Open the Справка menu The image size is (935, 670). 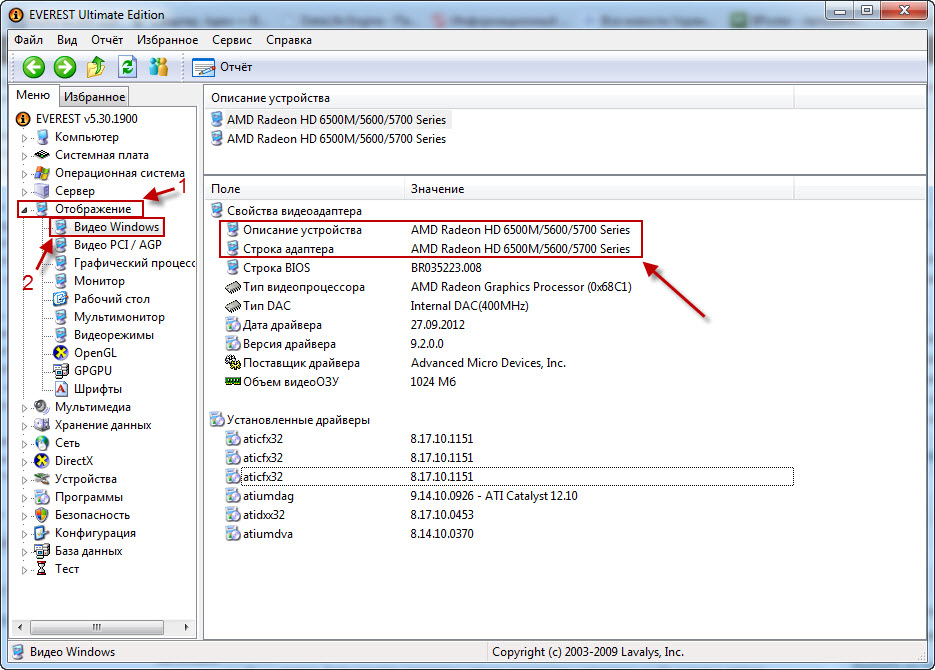coord(289,40)
